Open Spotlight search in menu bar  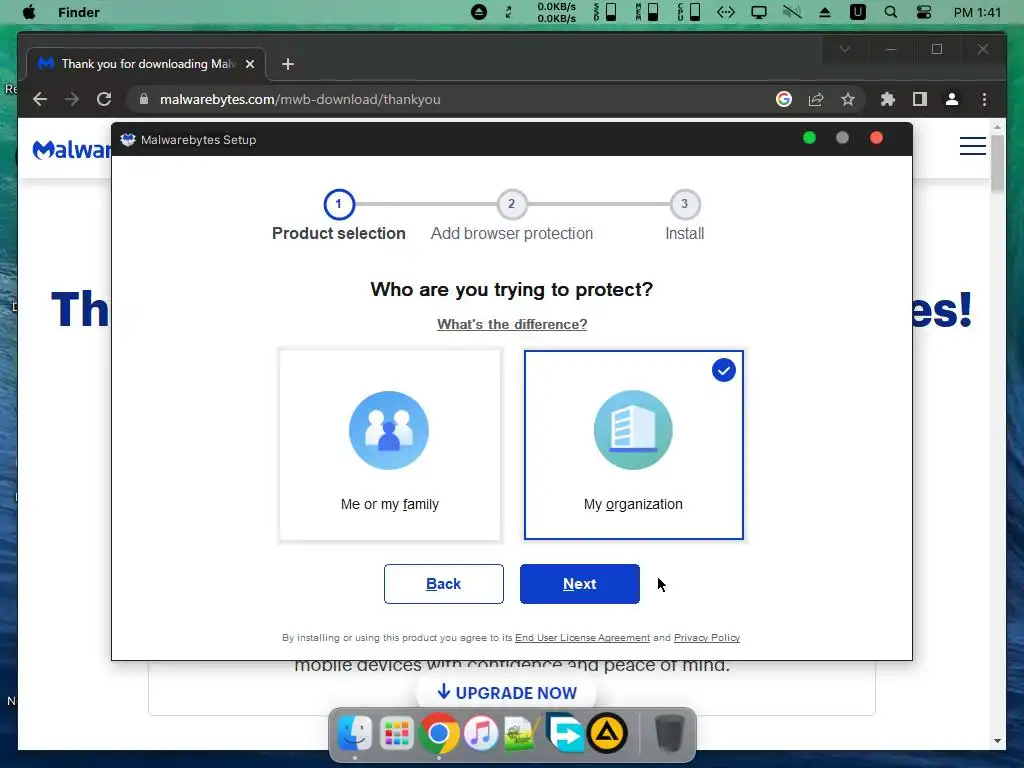point(891,12)
